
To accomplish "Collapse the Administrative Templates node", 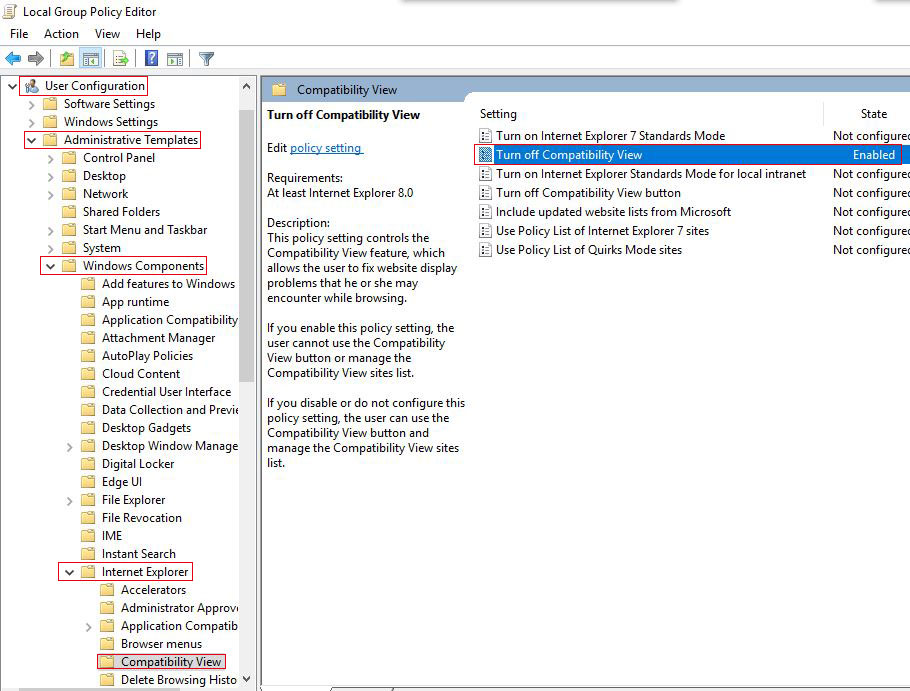I will point(31,140).
